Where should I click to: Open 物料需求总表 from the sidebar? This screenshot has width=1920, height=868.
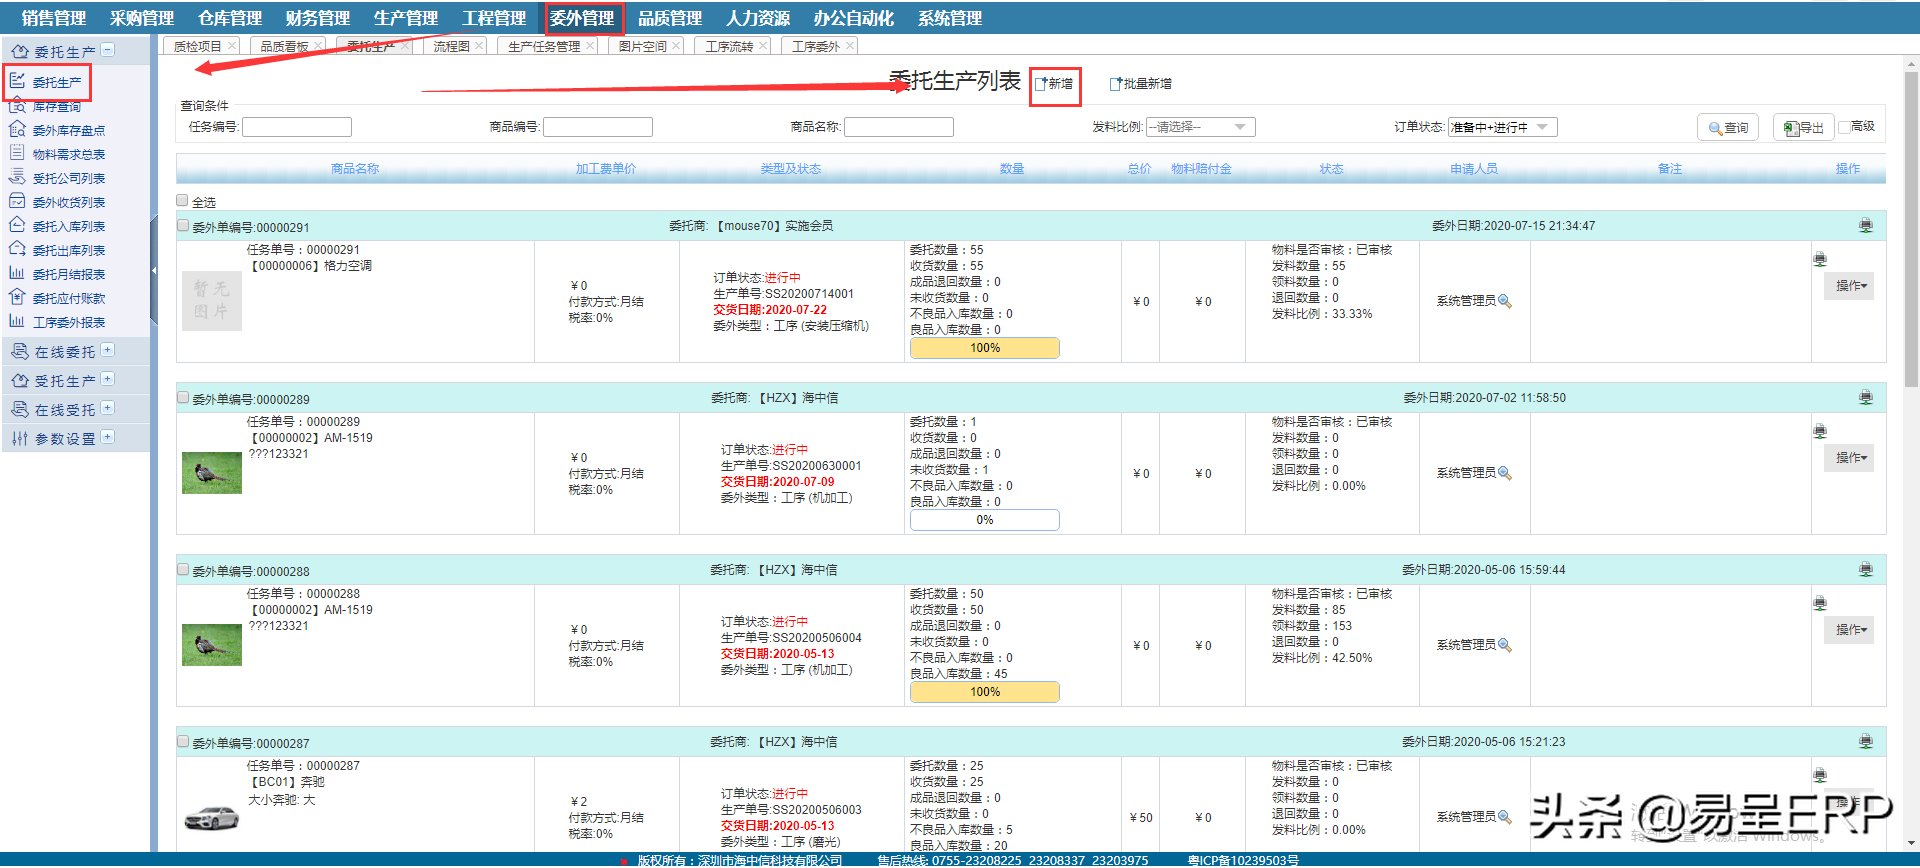coord(68,154)
